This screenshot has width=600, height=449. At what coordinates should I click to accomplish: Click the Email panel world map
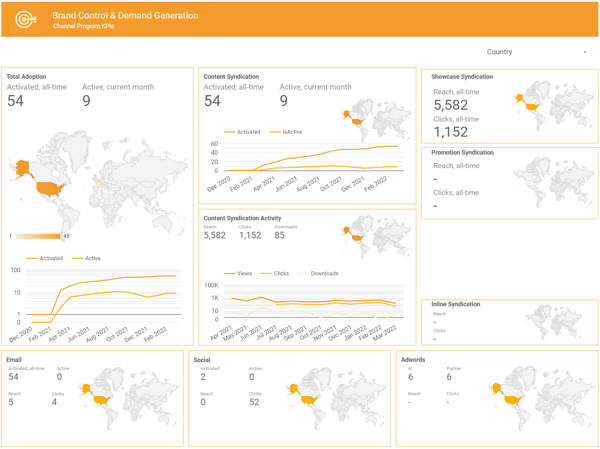click(128, 398)
